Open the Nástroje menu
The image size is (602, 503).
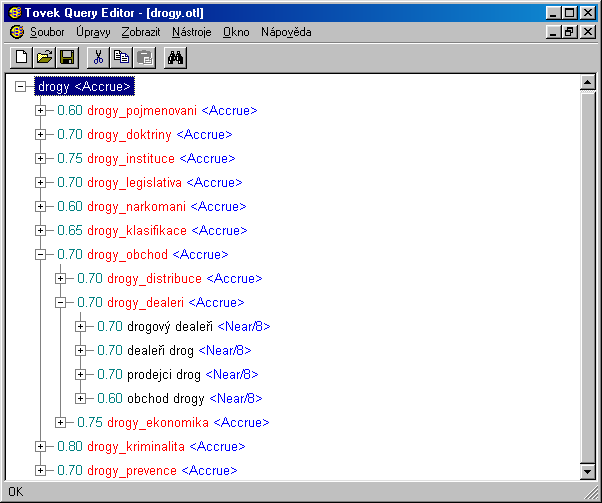pos(192,32)
